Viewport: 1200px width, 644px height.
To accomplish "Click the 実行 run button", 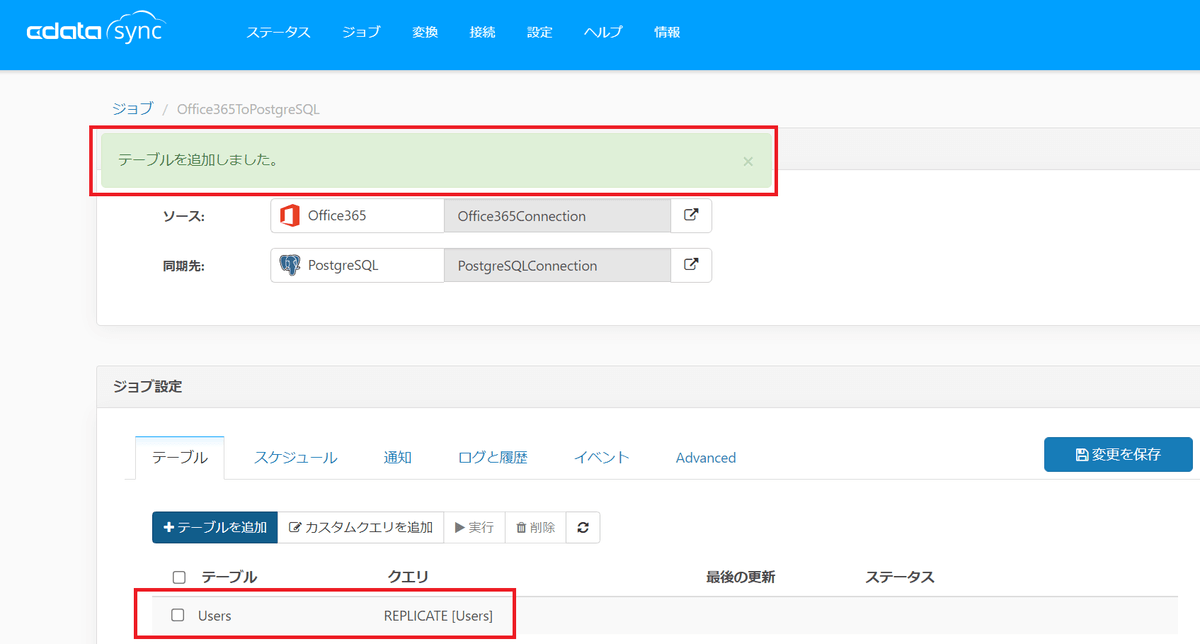I will coord(474,527).
